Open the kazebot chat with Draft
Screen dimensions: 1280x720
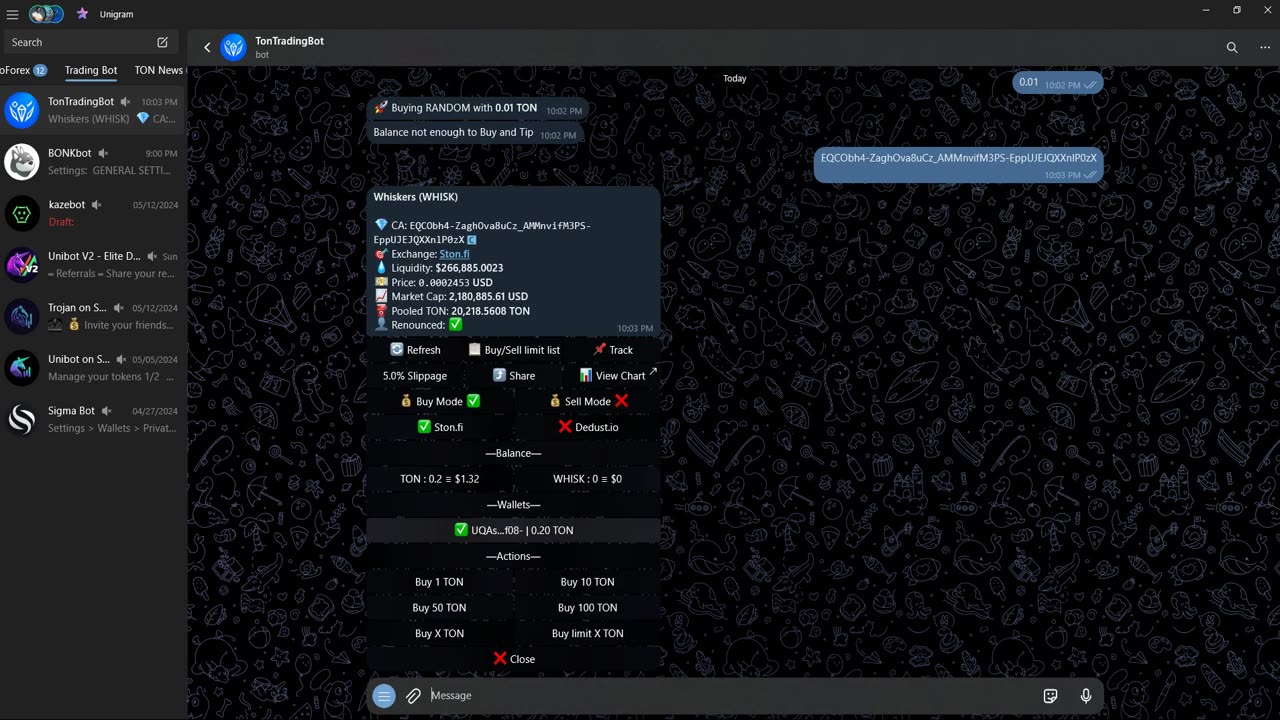92,213
